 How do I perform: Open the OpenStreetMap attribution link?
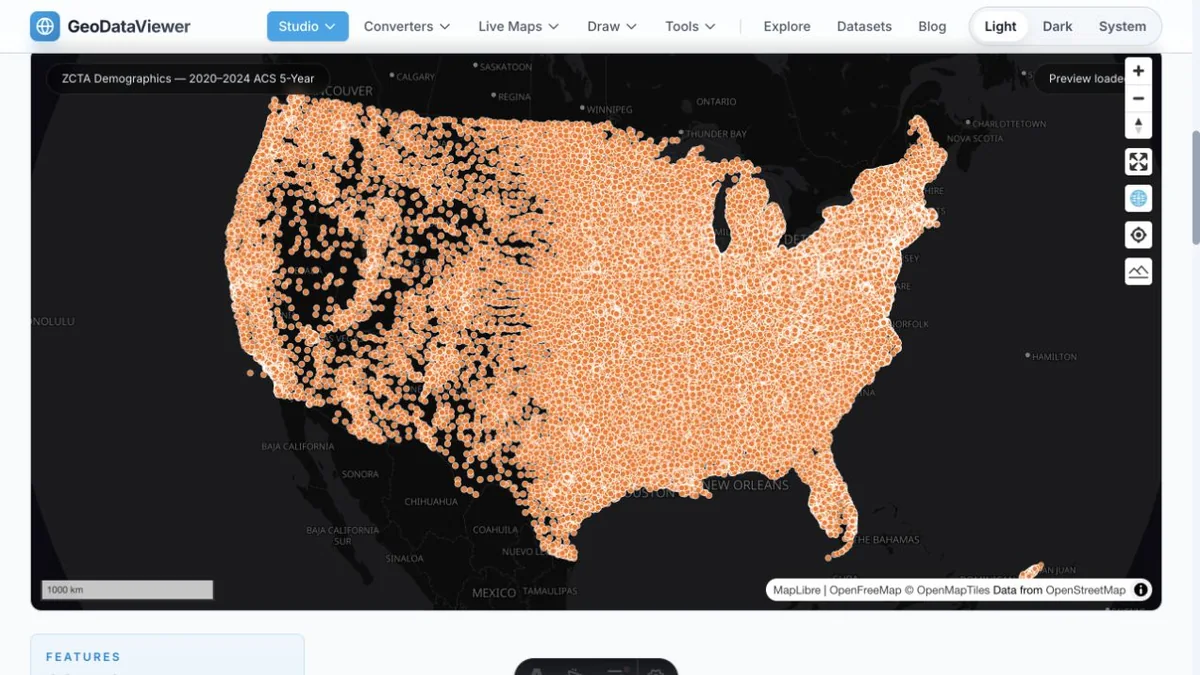click(x=1086, y=590)
